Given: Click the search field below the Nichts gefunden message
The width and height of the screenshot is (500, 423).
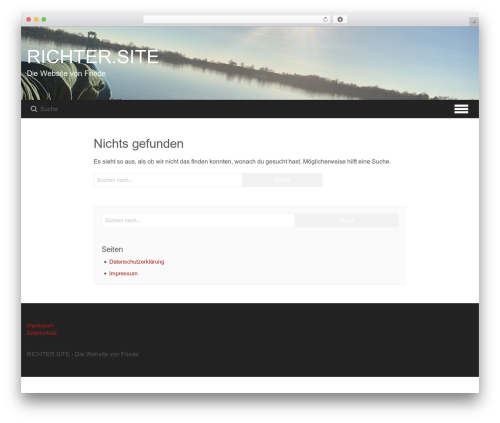Looking at the screenshot, I should [x=168, y=180].
